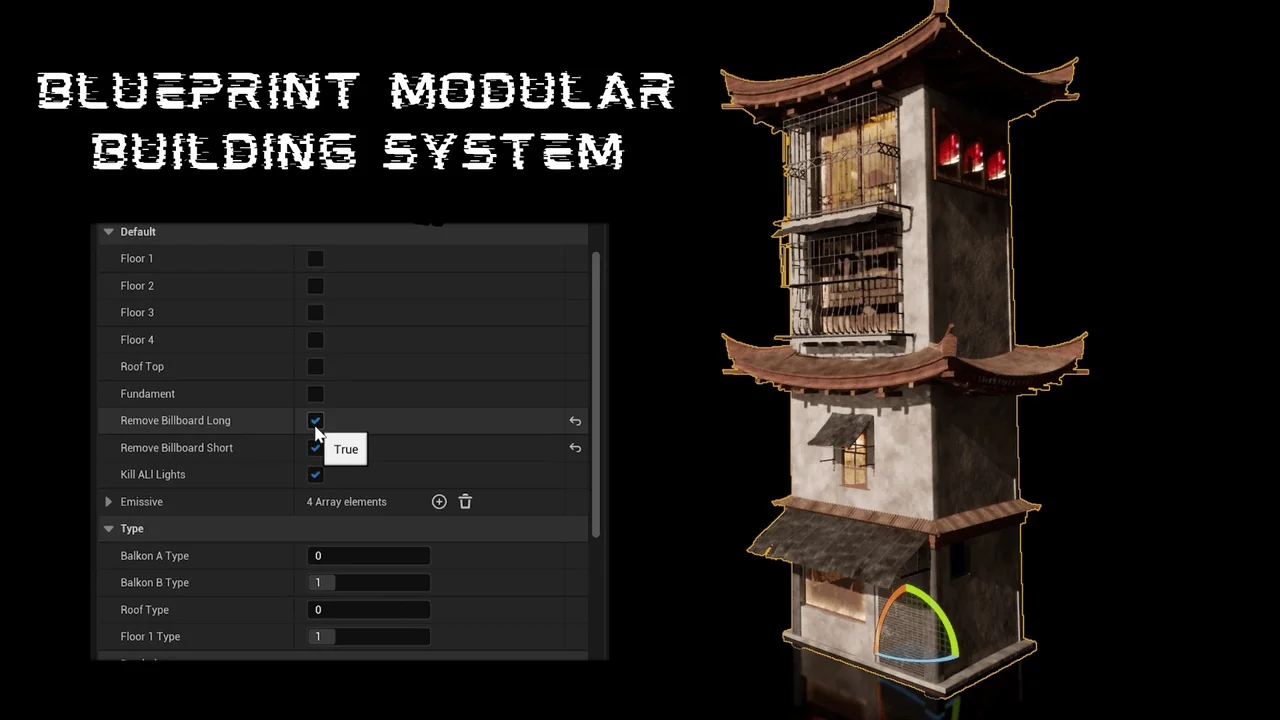
Task: Expand the Emissive array
Action: pos(109,502)
